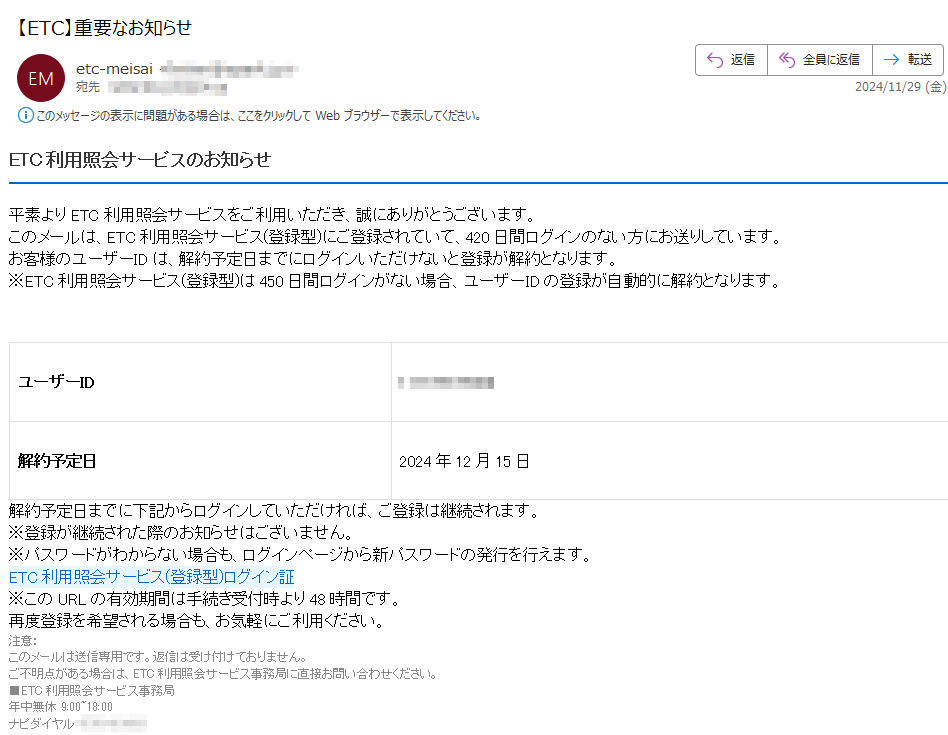
Task: Click the line mentioning 420日間ログインのない方
Action: pyautogui.click(x=396, y=236)
